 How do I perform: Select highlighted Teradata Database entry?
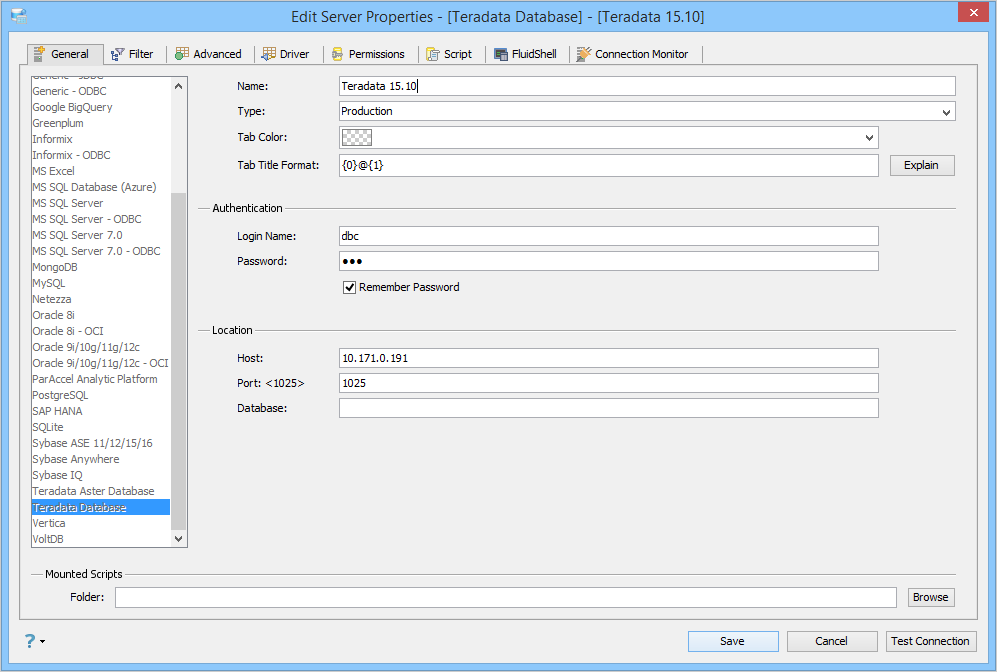pyautogui.click(x=101, y=507)
